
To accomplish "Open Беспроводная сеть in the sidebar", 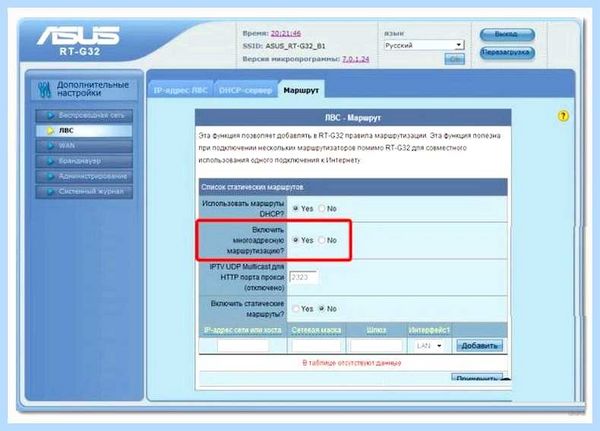I will coord(84,115).
